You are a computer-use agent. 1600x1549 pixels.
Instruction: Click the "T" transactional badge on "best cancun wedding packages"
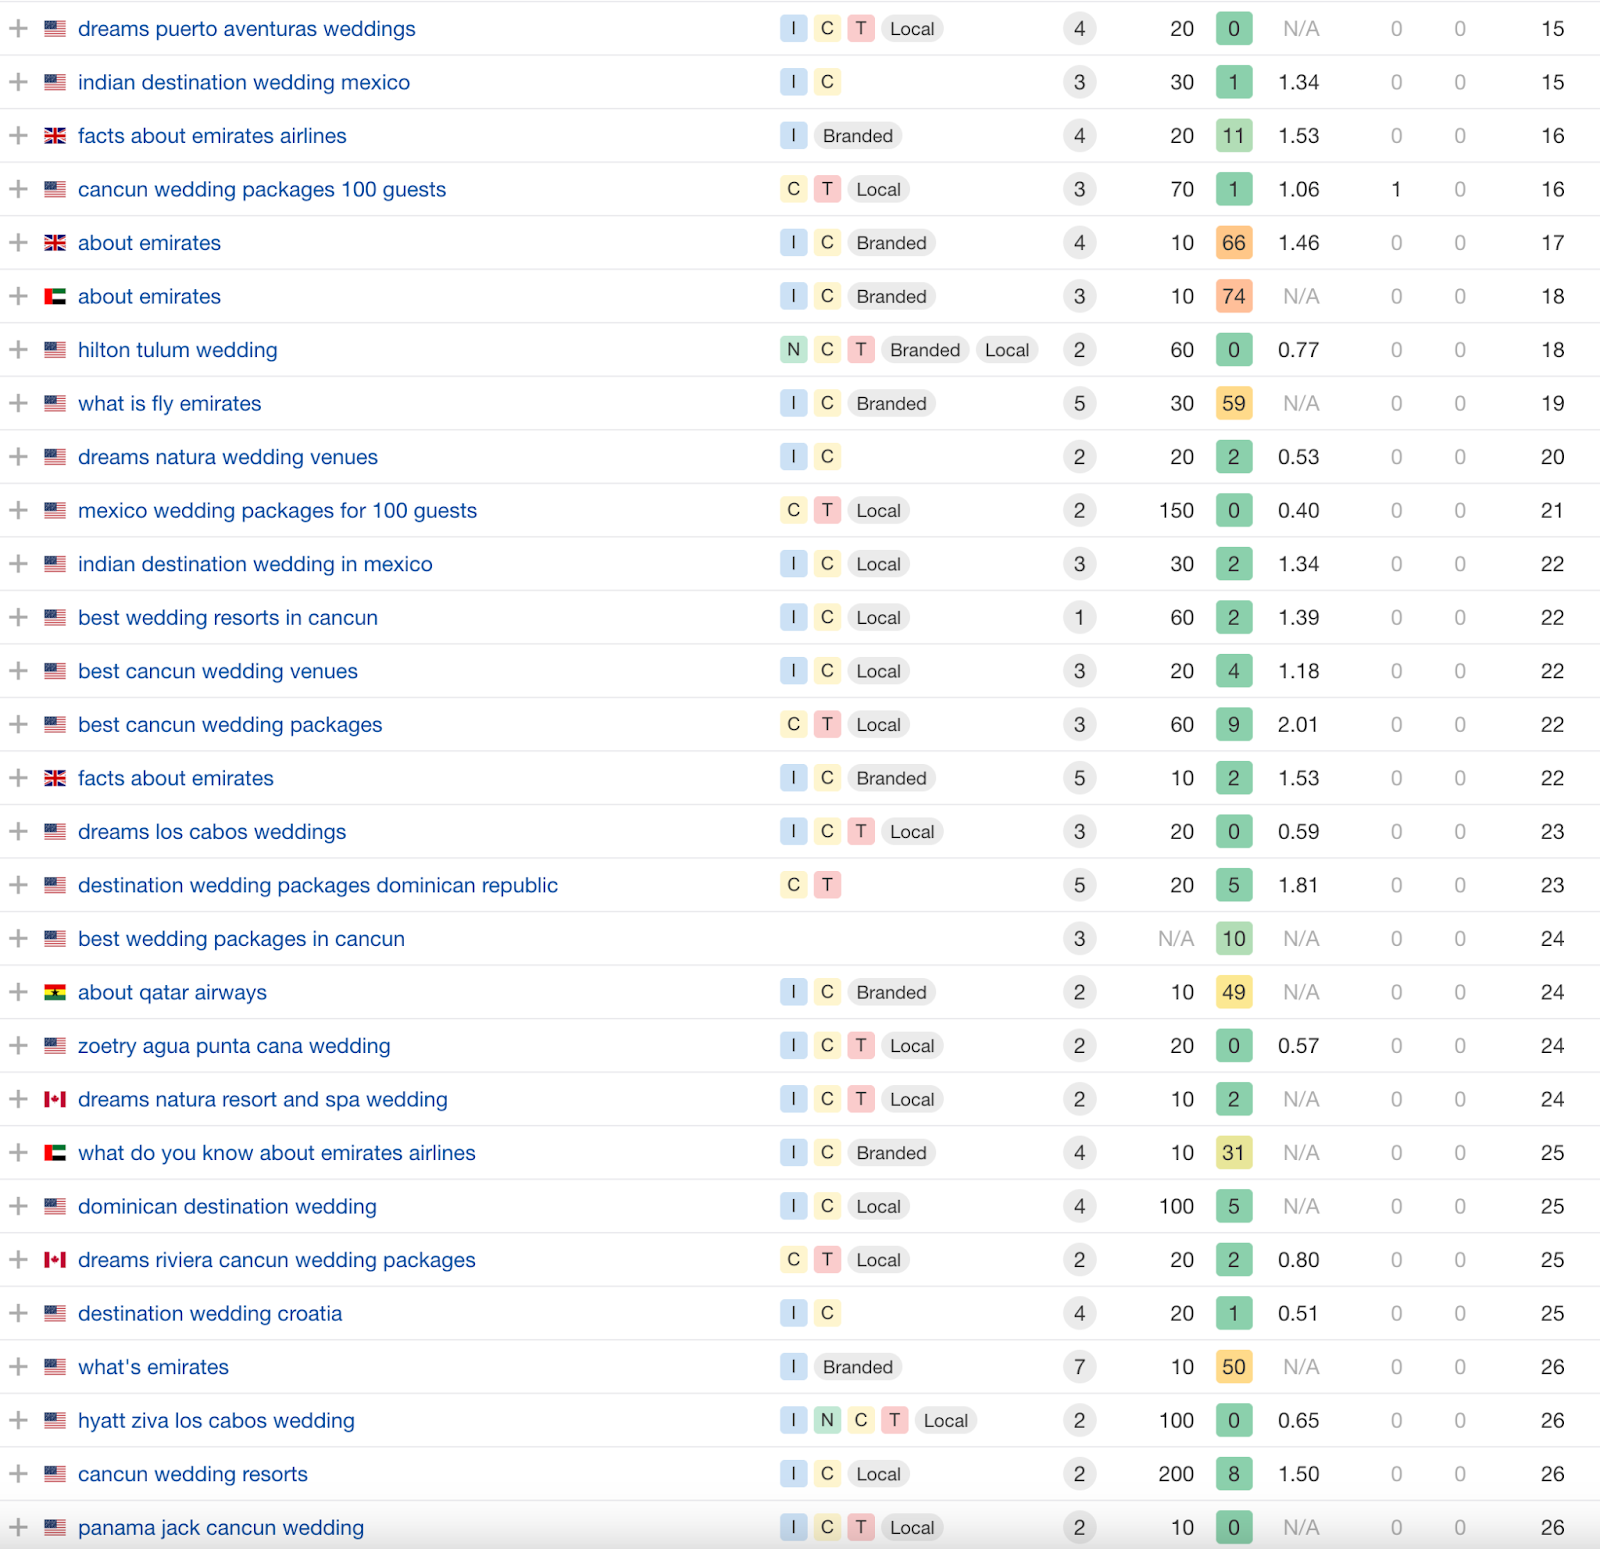pyautogui.click(x=828, y=724)
